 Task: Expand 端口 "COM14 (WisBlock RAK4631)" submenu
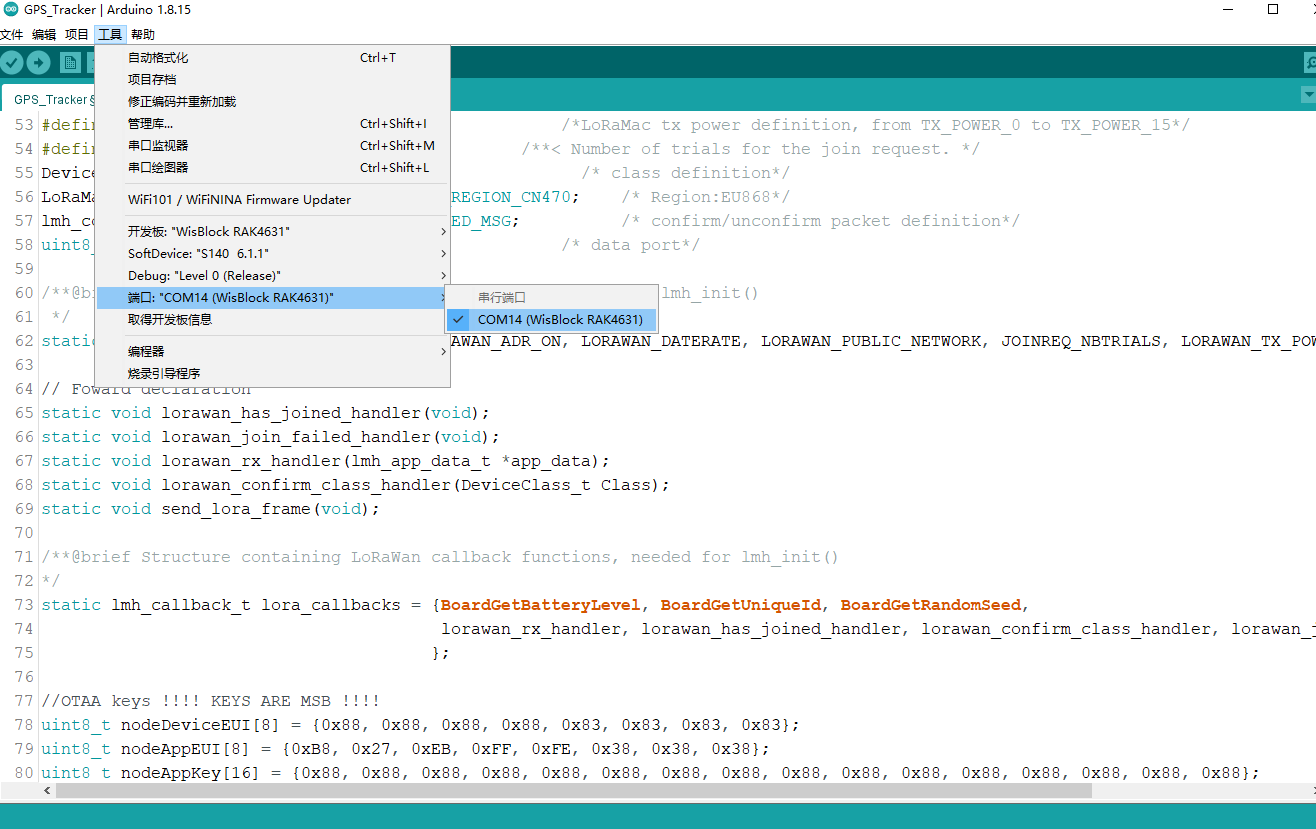click(273, 298)
